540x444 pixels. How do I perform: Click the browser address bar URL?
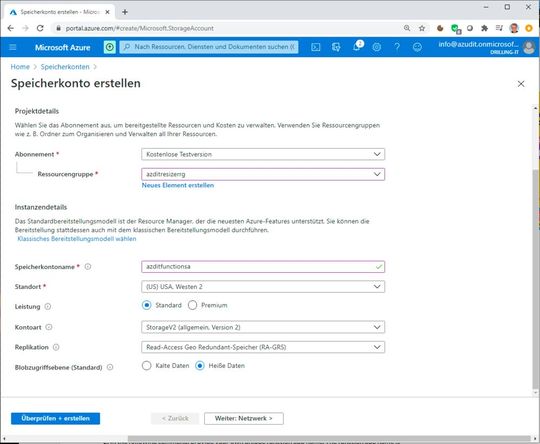pos(140,28)
